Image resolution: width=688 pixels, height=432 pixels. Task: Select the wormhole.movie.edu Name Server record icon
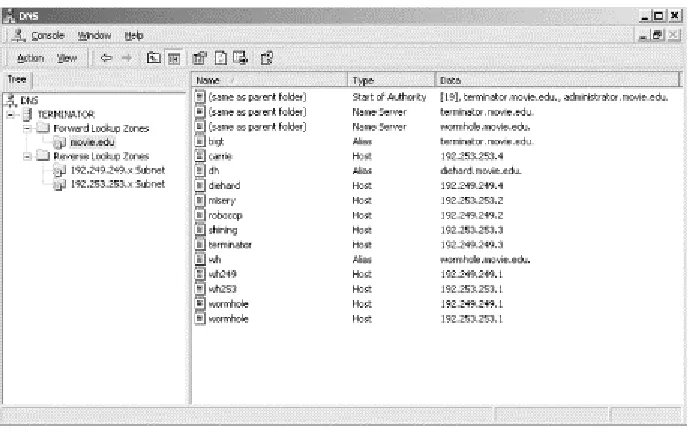pyautogui.click(x=200, y=127)
